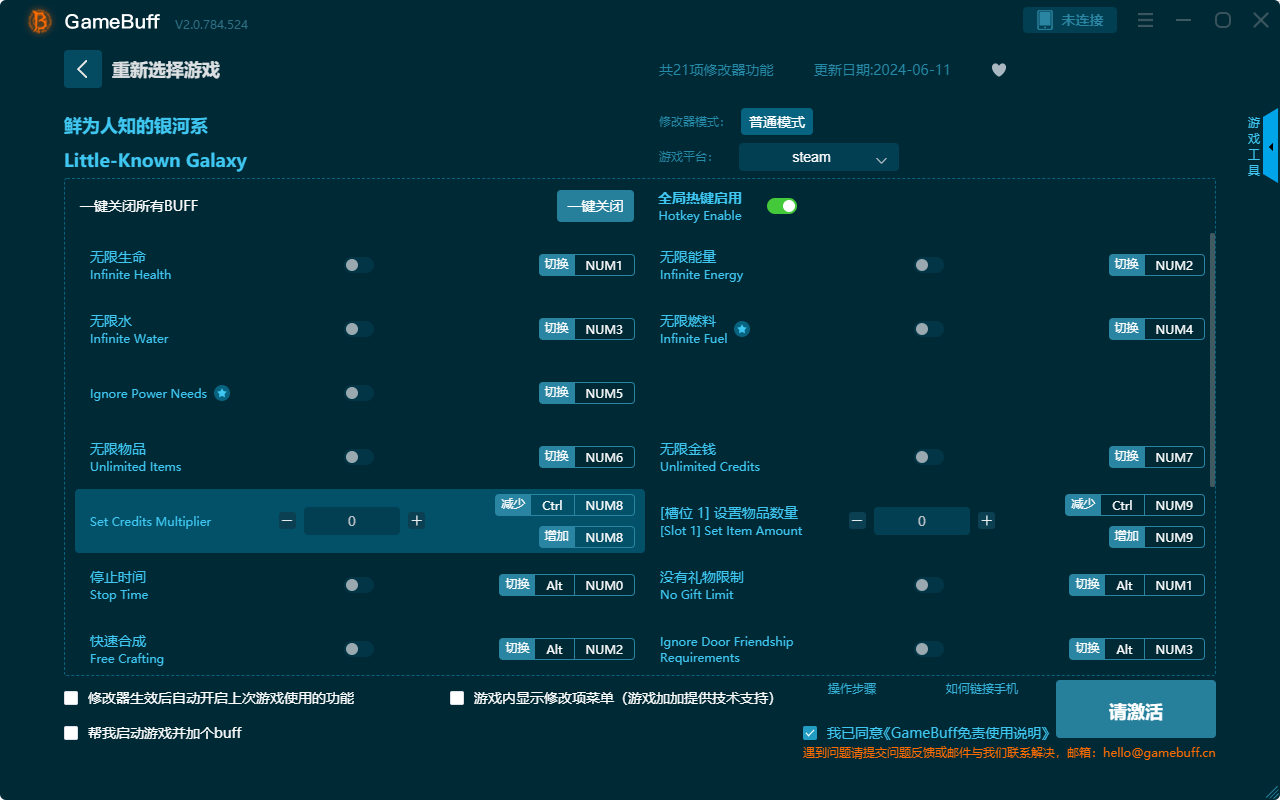
Task: Click 重新选择游戏 reselect game label
Action: pyautogui.click(x=166, y=70)
